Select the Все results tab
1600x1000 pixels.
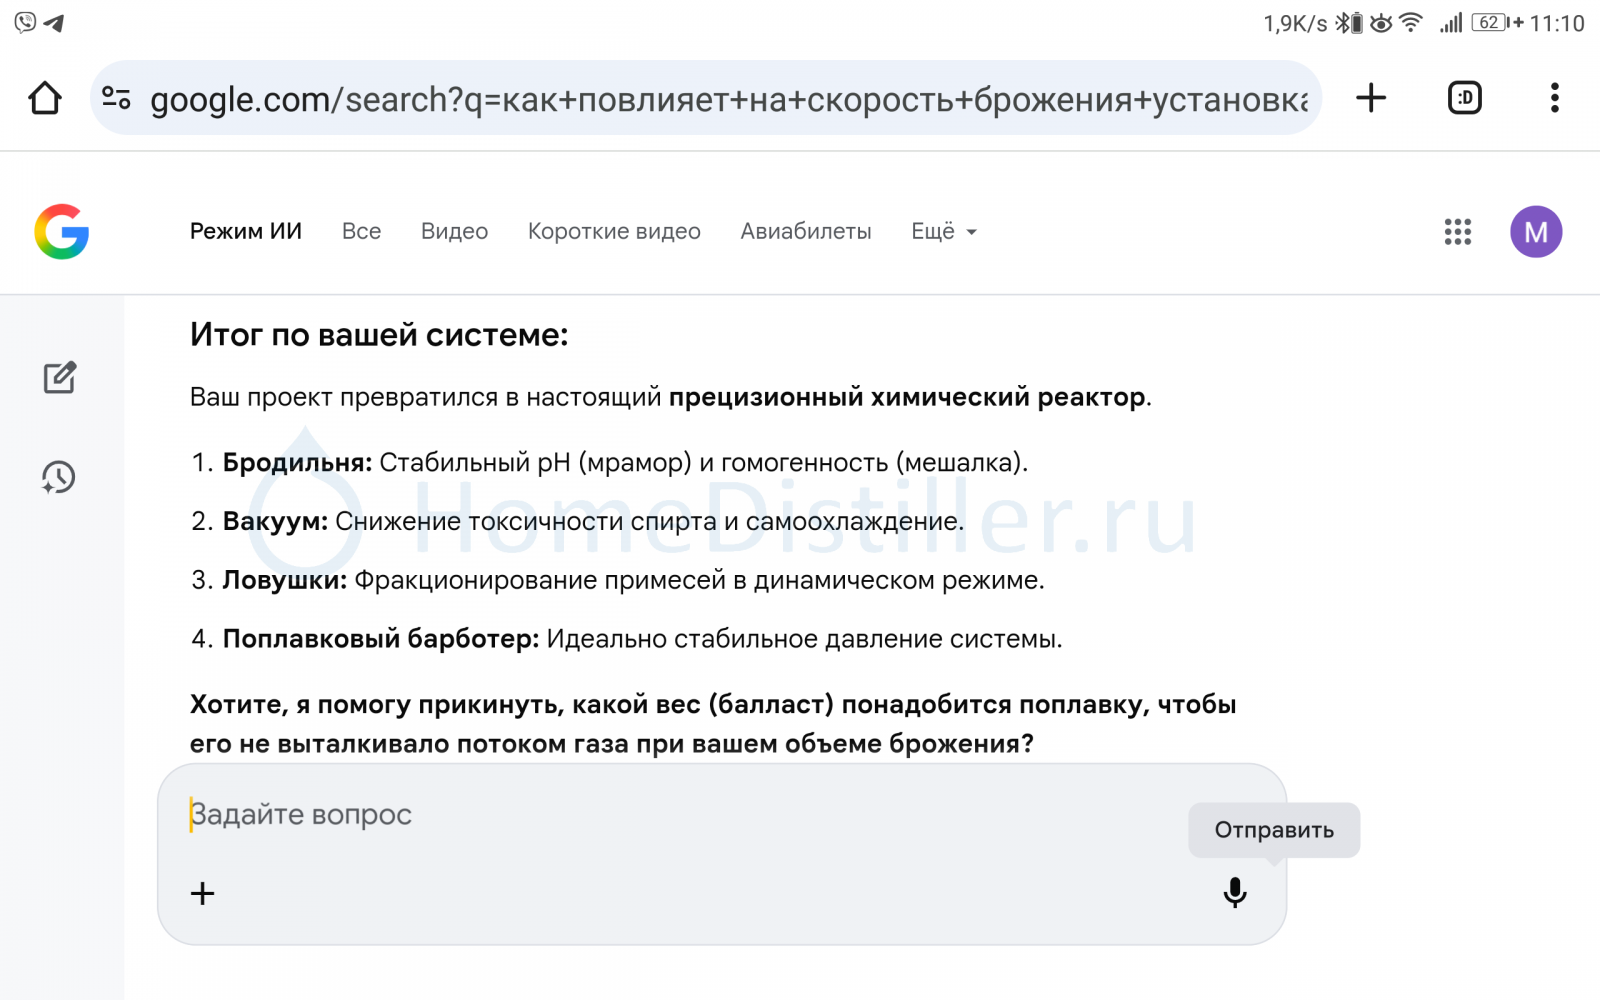tap(361, 232)
